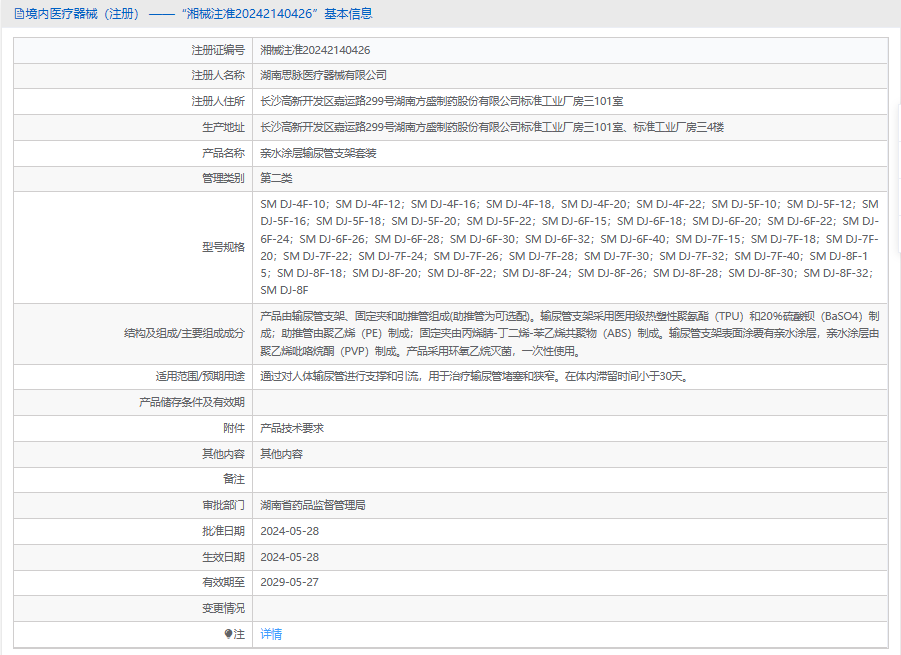
Task: Click the 变更情况 row label
Action: click(223, 608)
